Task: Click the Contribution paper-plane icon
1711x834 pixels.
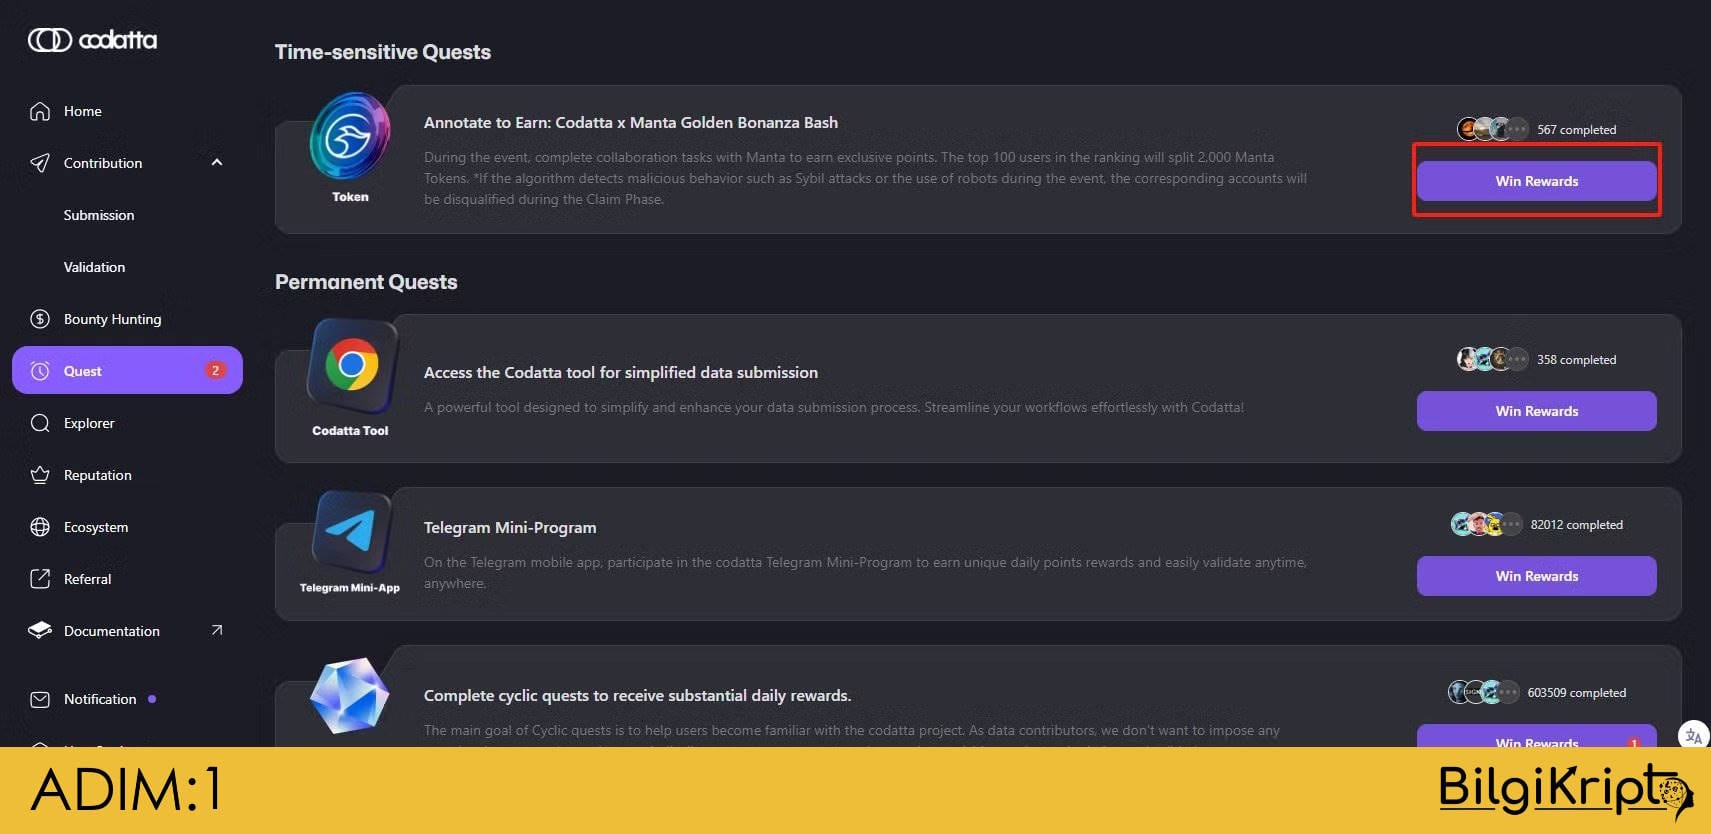Action: [x=40, y=163]
